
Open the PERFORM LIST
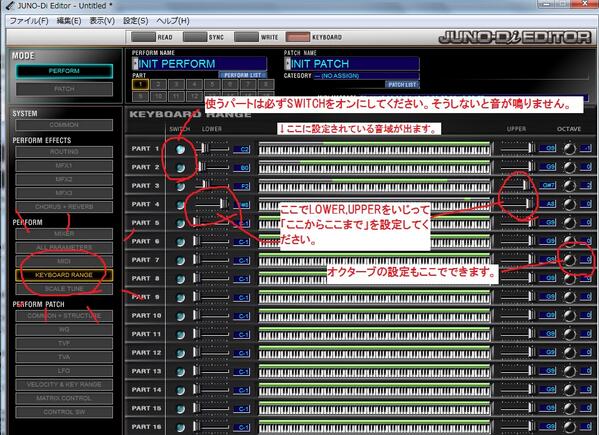[x=243, y=75]
